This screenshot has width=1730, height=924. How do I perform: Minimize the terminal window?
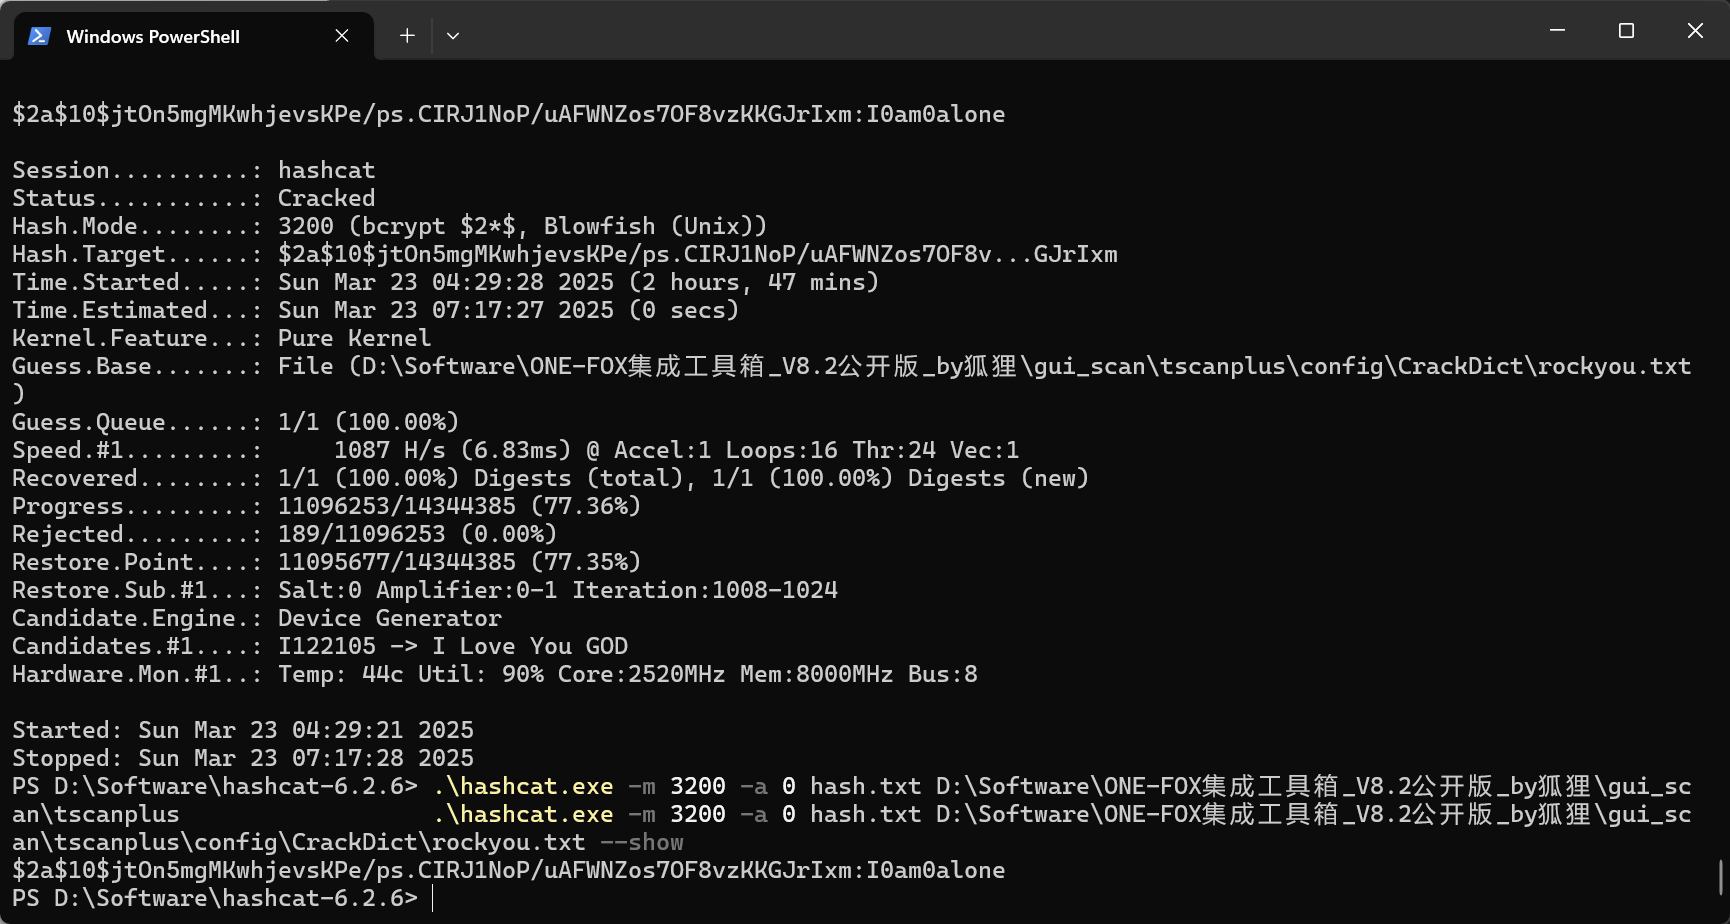[x=1557, y=31]
